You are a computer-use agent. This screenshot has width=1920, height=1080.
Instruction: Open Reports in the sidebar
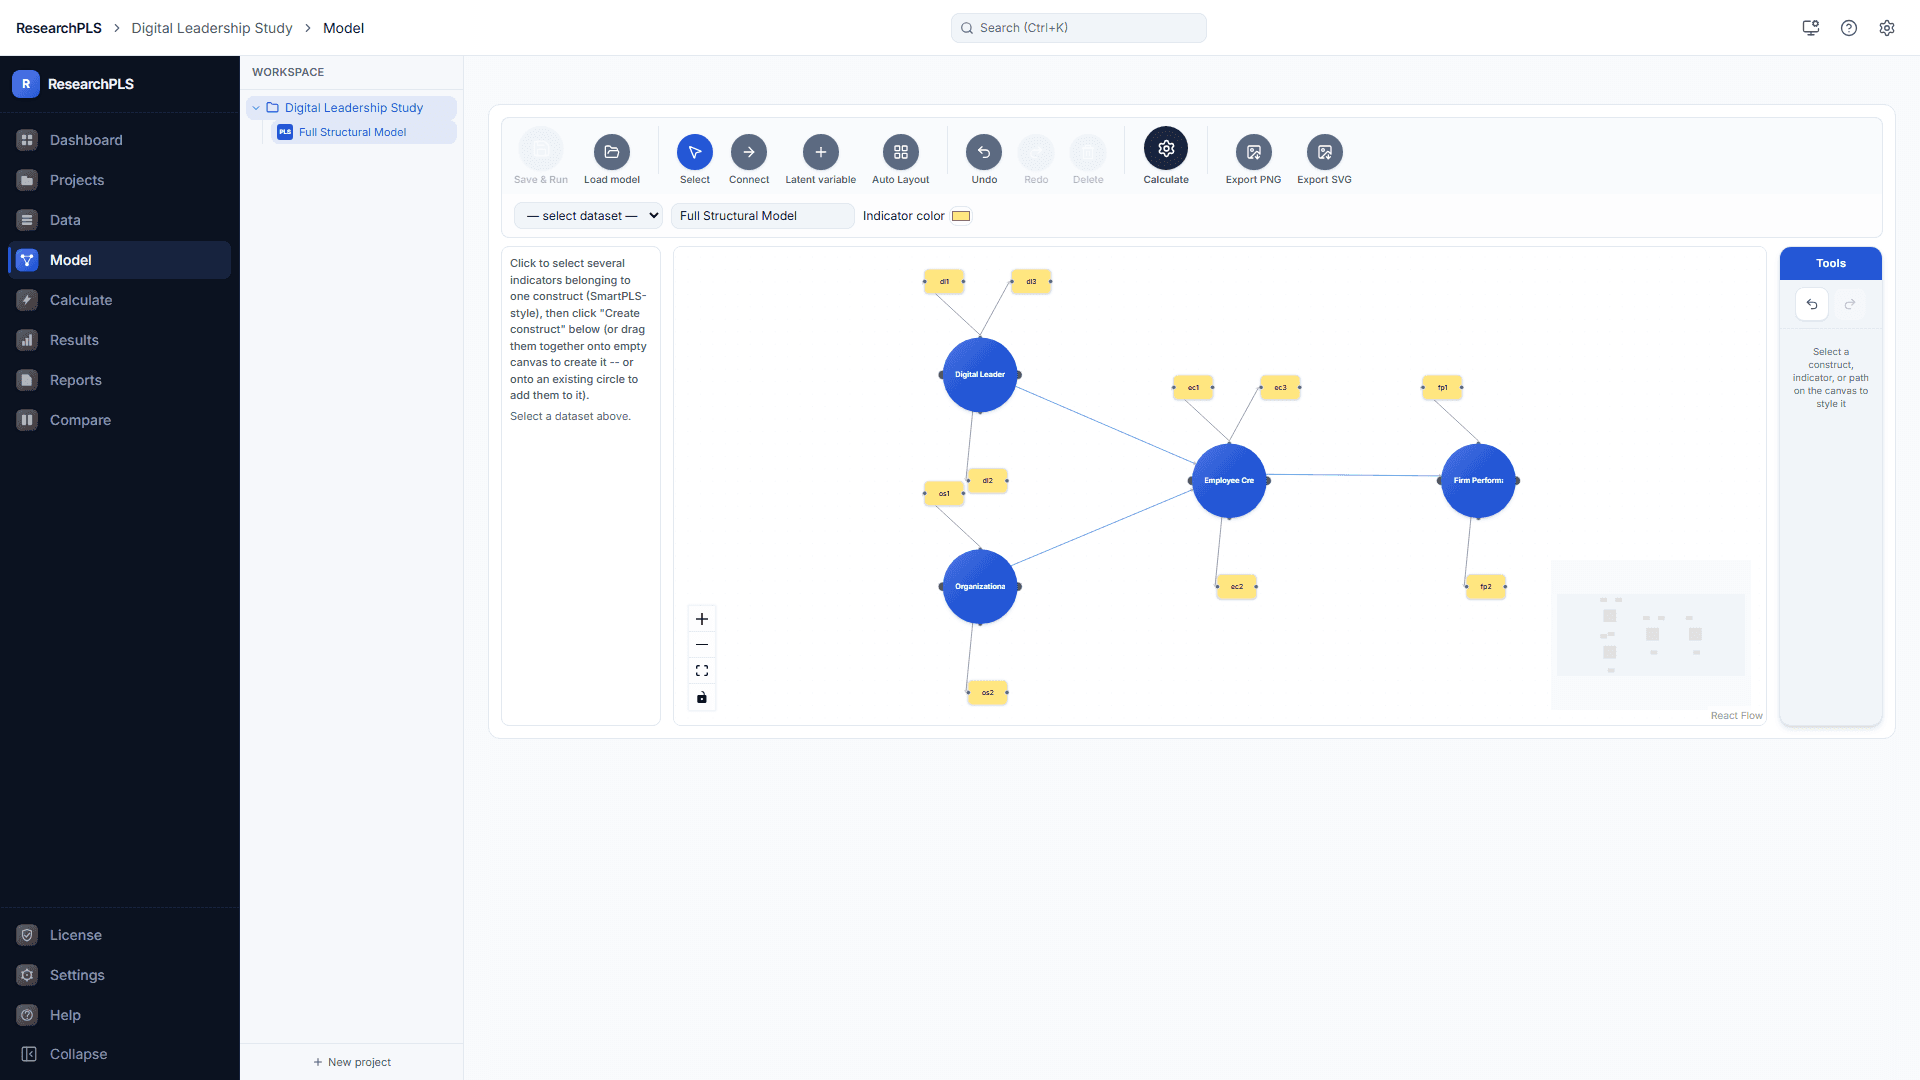click(119, 380)
